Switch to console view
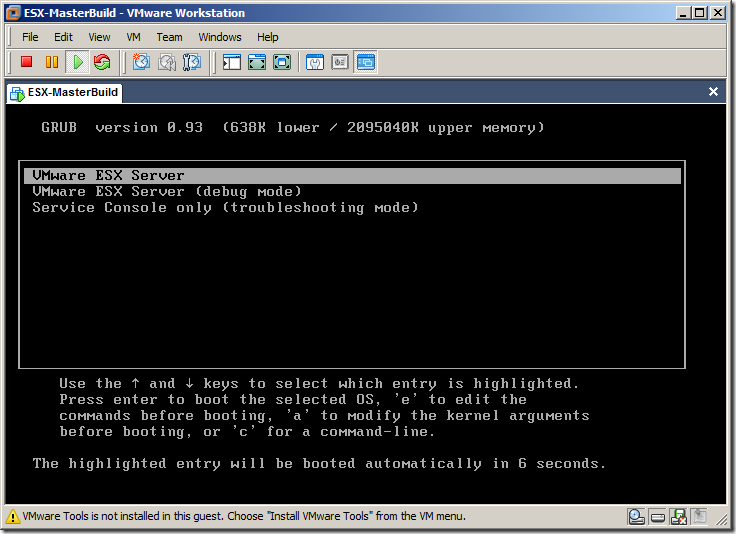Screen dimensions: 736x534 366,62
